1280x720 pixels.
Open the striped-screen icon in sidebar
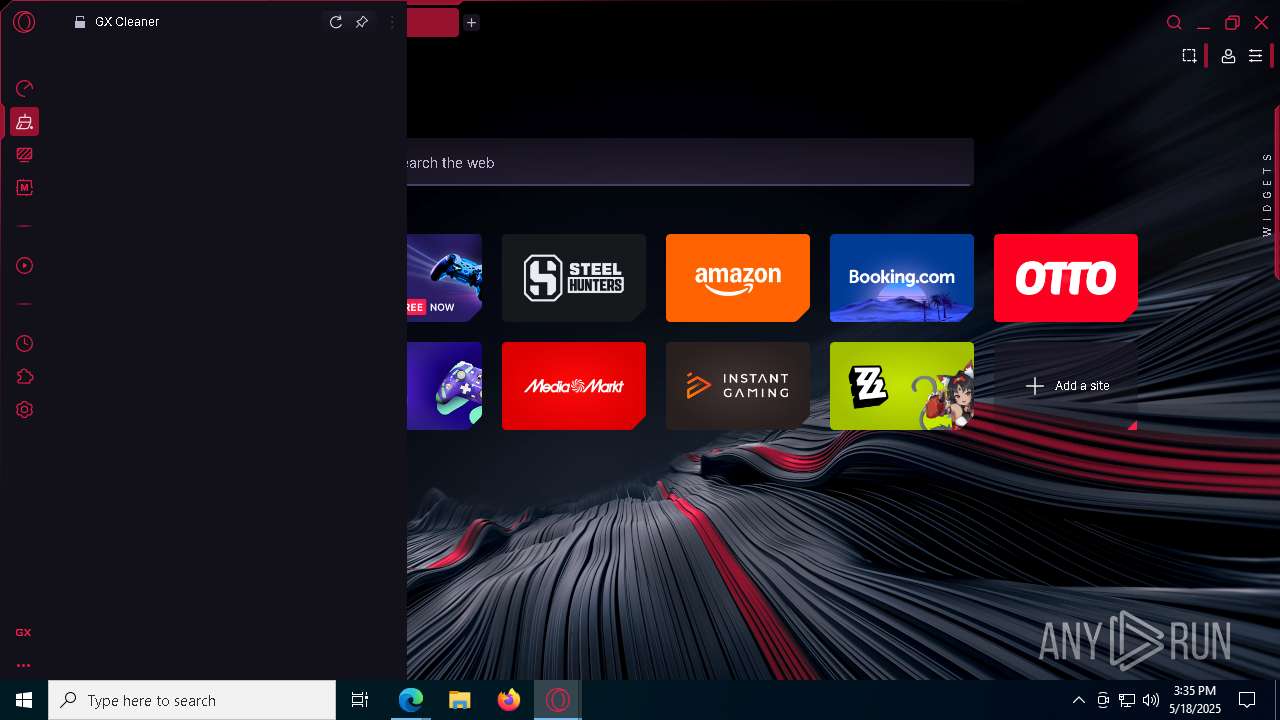click(25, 155)
